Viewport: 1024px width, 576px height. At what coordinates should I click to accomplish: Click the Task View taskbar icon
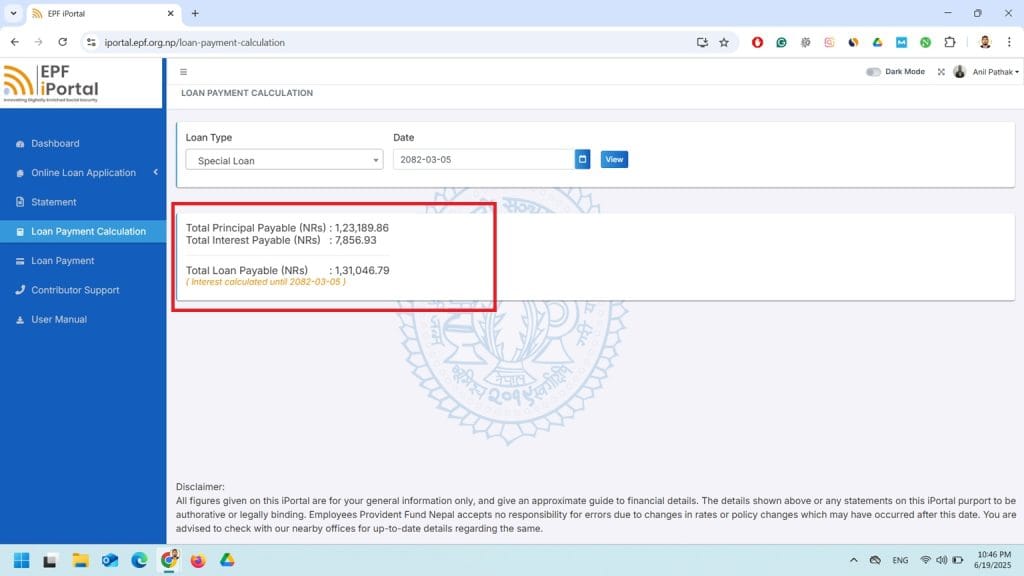click(x=50, y=560)
